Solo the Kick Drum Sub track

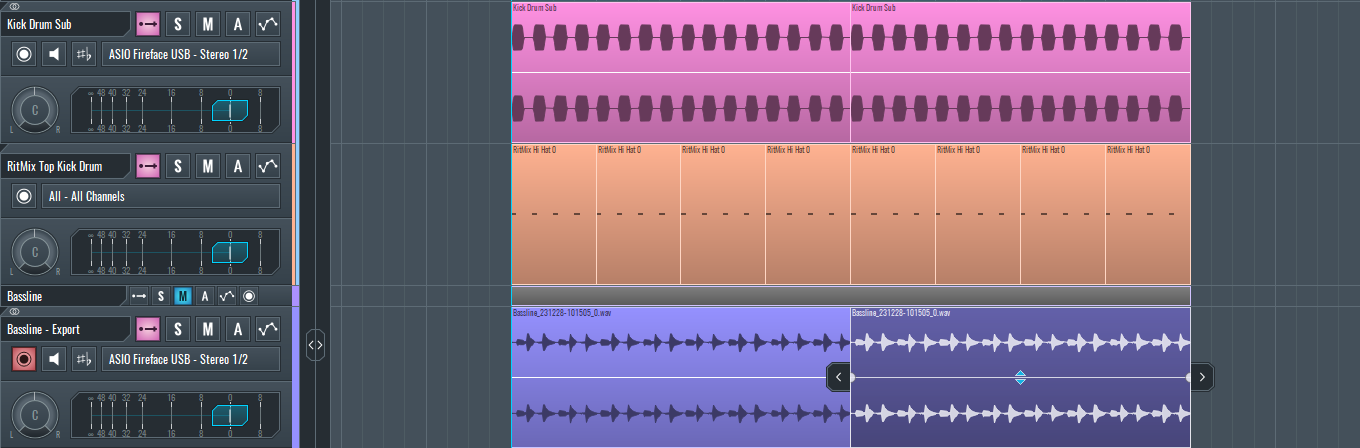click(177, 24)
